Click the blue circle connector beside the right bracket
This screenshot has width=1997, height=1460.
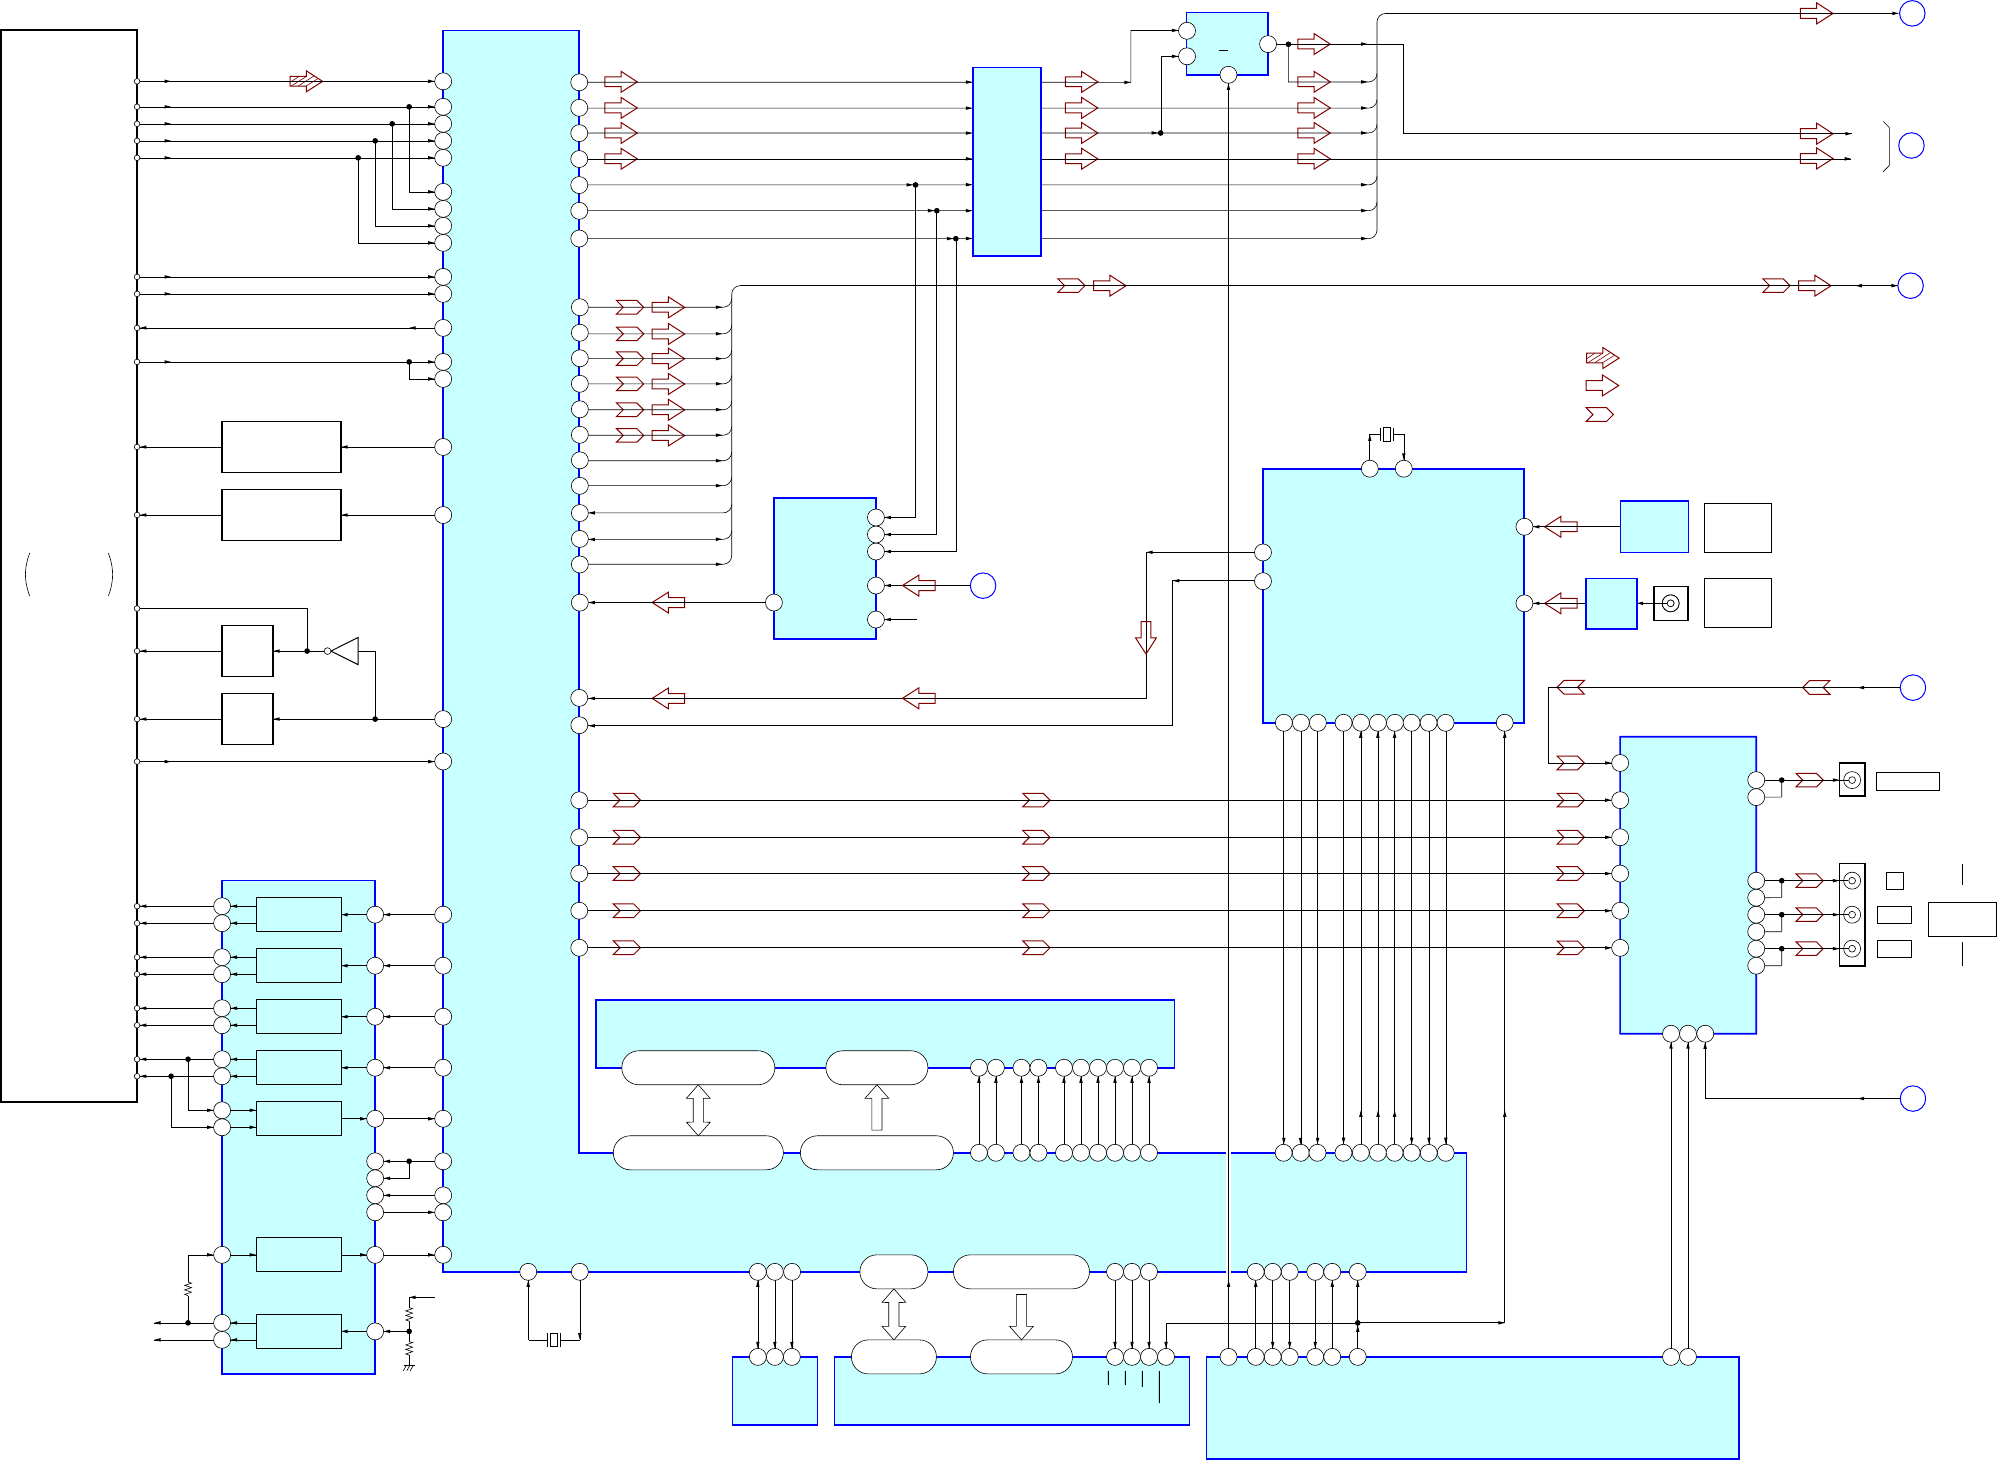coord(1911,146)
